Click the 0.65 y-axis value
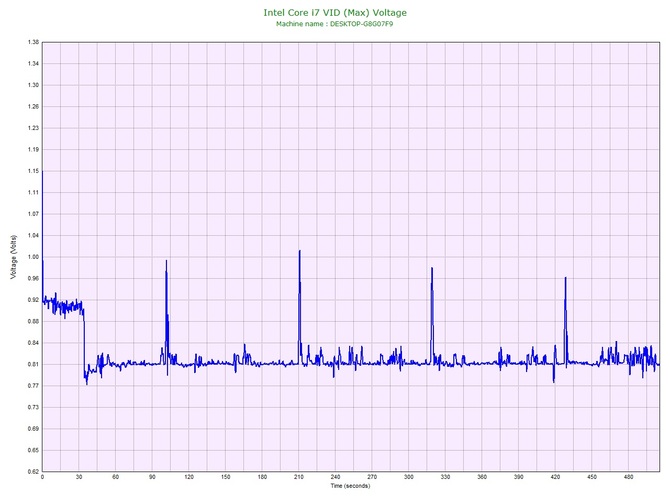This screenshot has height=503, width=670. point(33,450)
